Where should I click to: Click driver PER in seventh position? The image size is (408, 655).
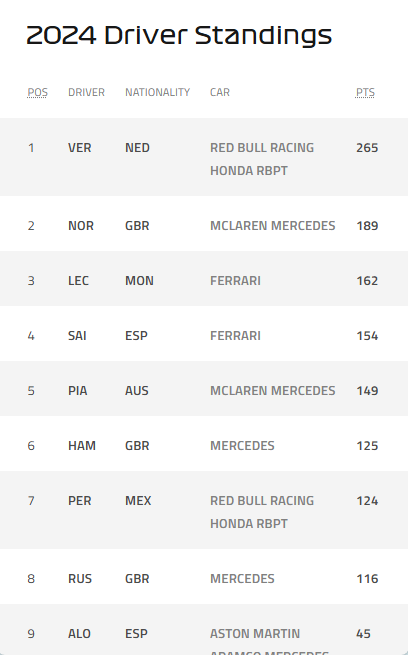click(79, 501)
